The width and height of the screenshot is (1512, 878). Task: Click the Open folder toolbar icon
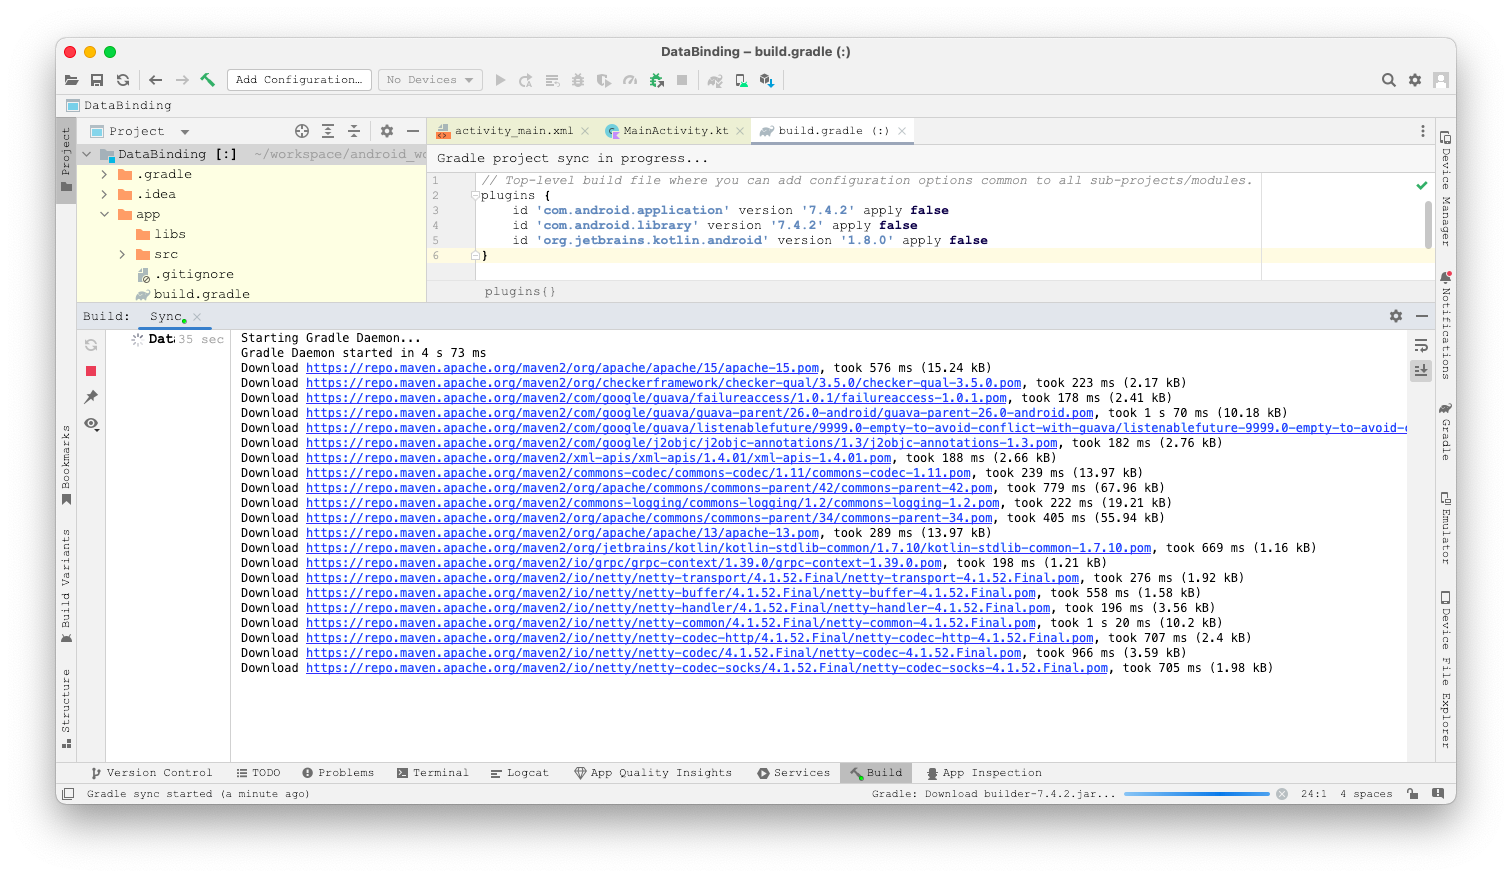point(71,80)
